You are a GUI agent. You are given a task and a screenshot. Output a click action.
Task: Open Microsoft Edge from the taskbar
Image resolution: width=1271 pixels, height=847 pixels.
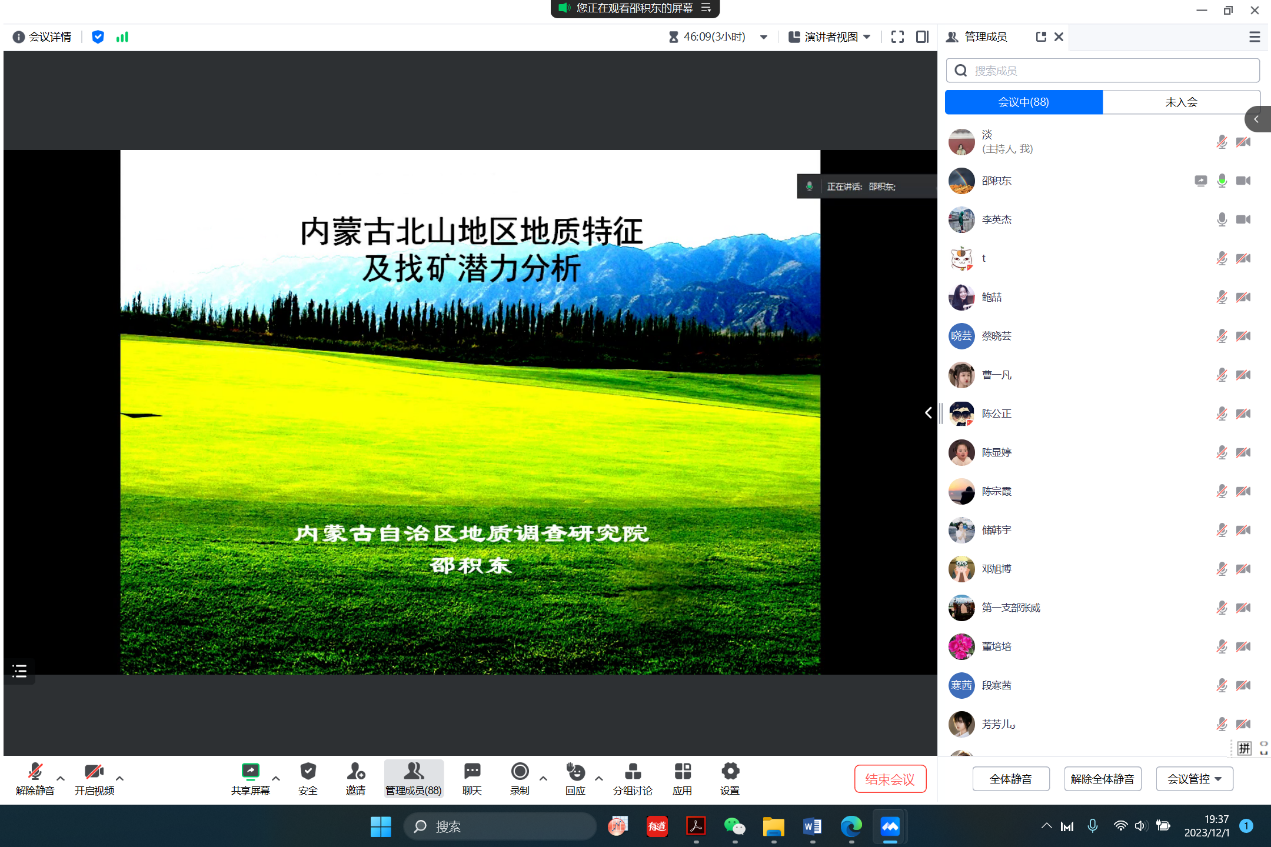[x=851, y=826]
